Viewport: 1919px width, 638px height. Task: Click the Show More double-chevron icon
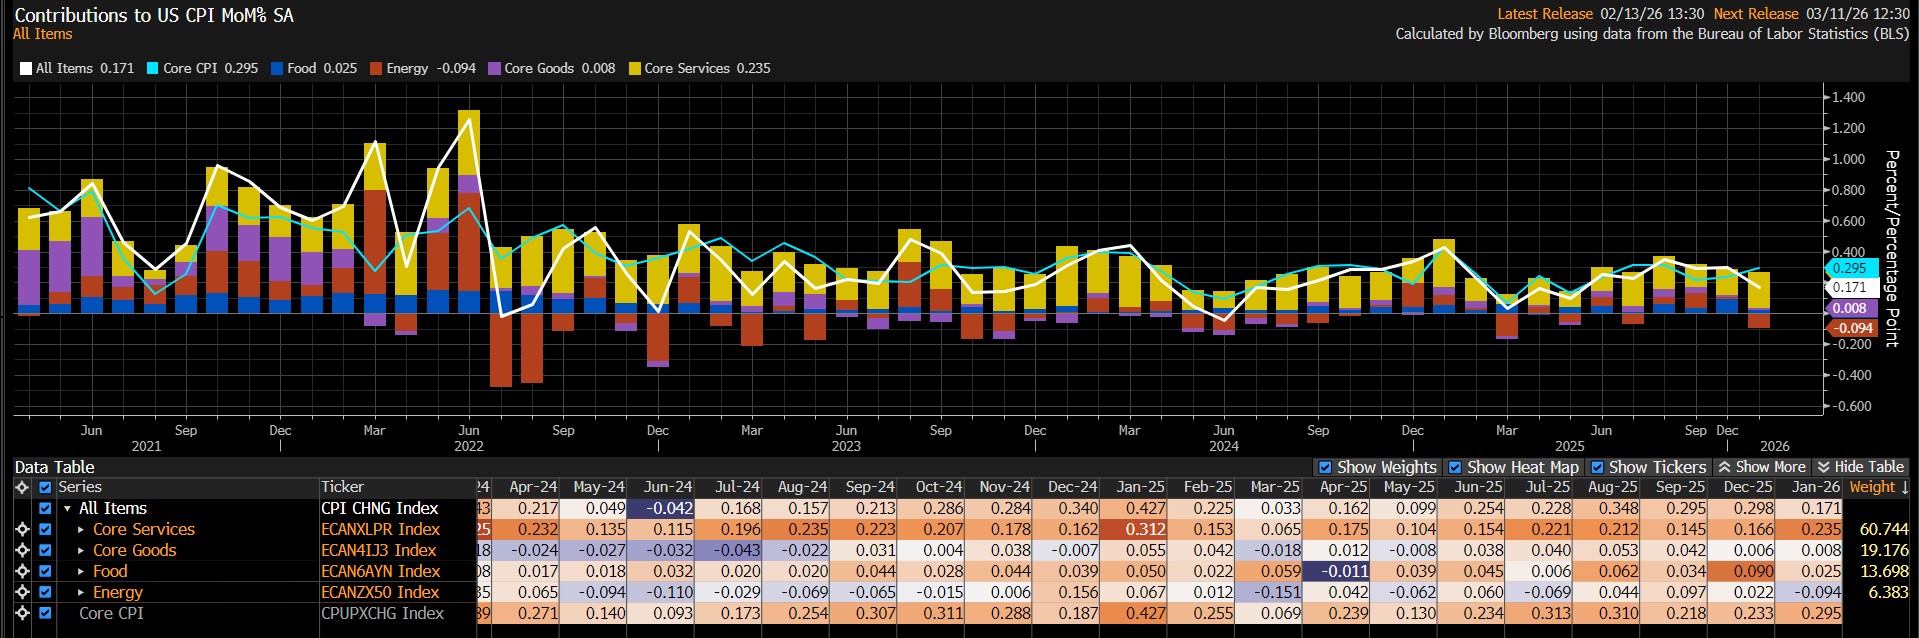(x=1724, y=467)
